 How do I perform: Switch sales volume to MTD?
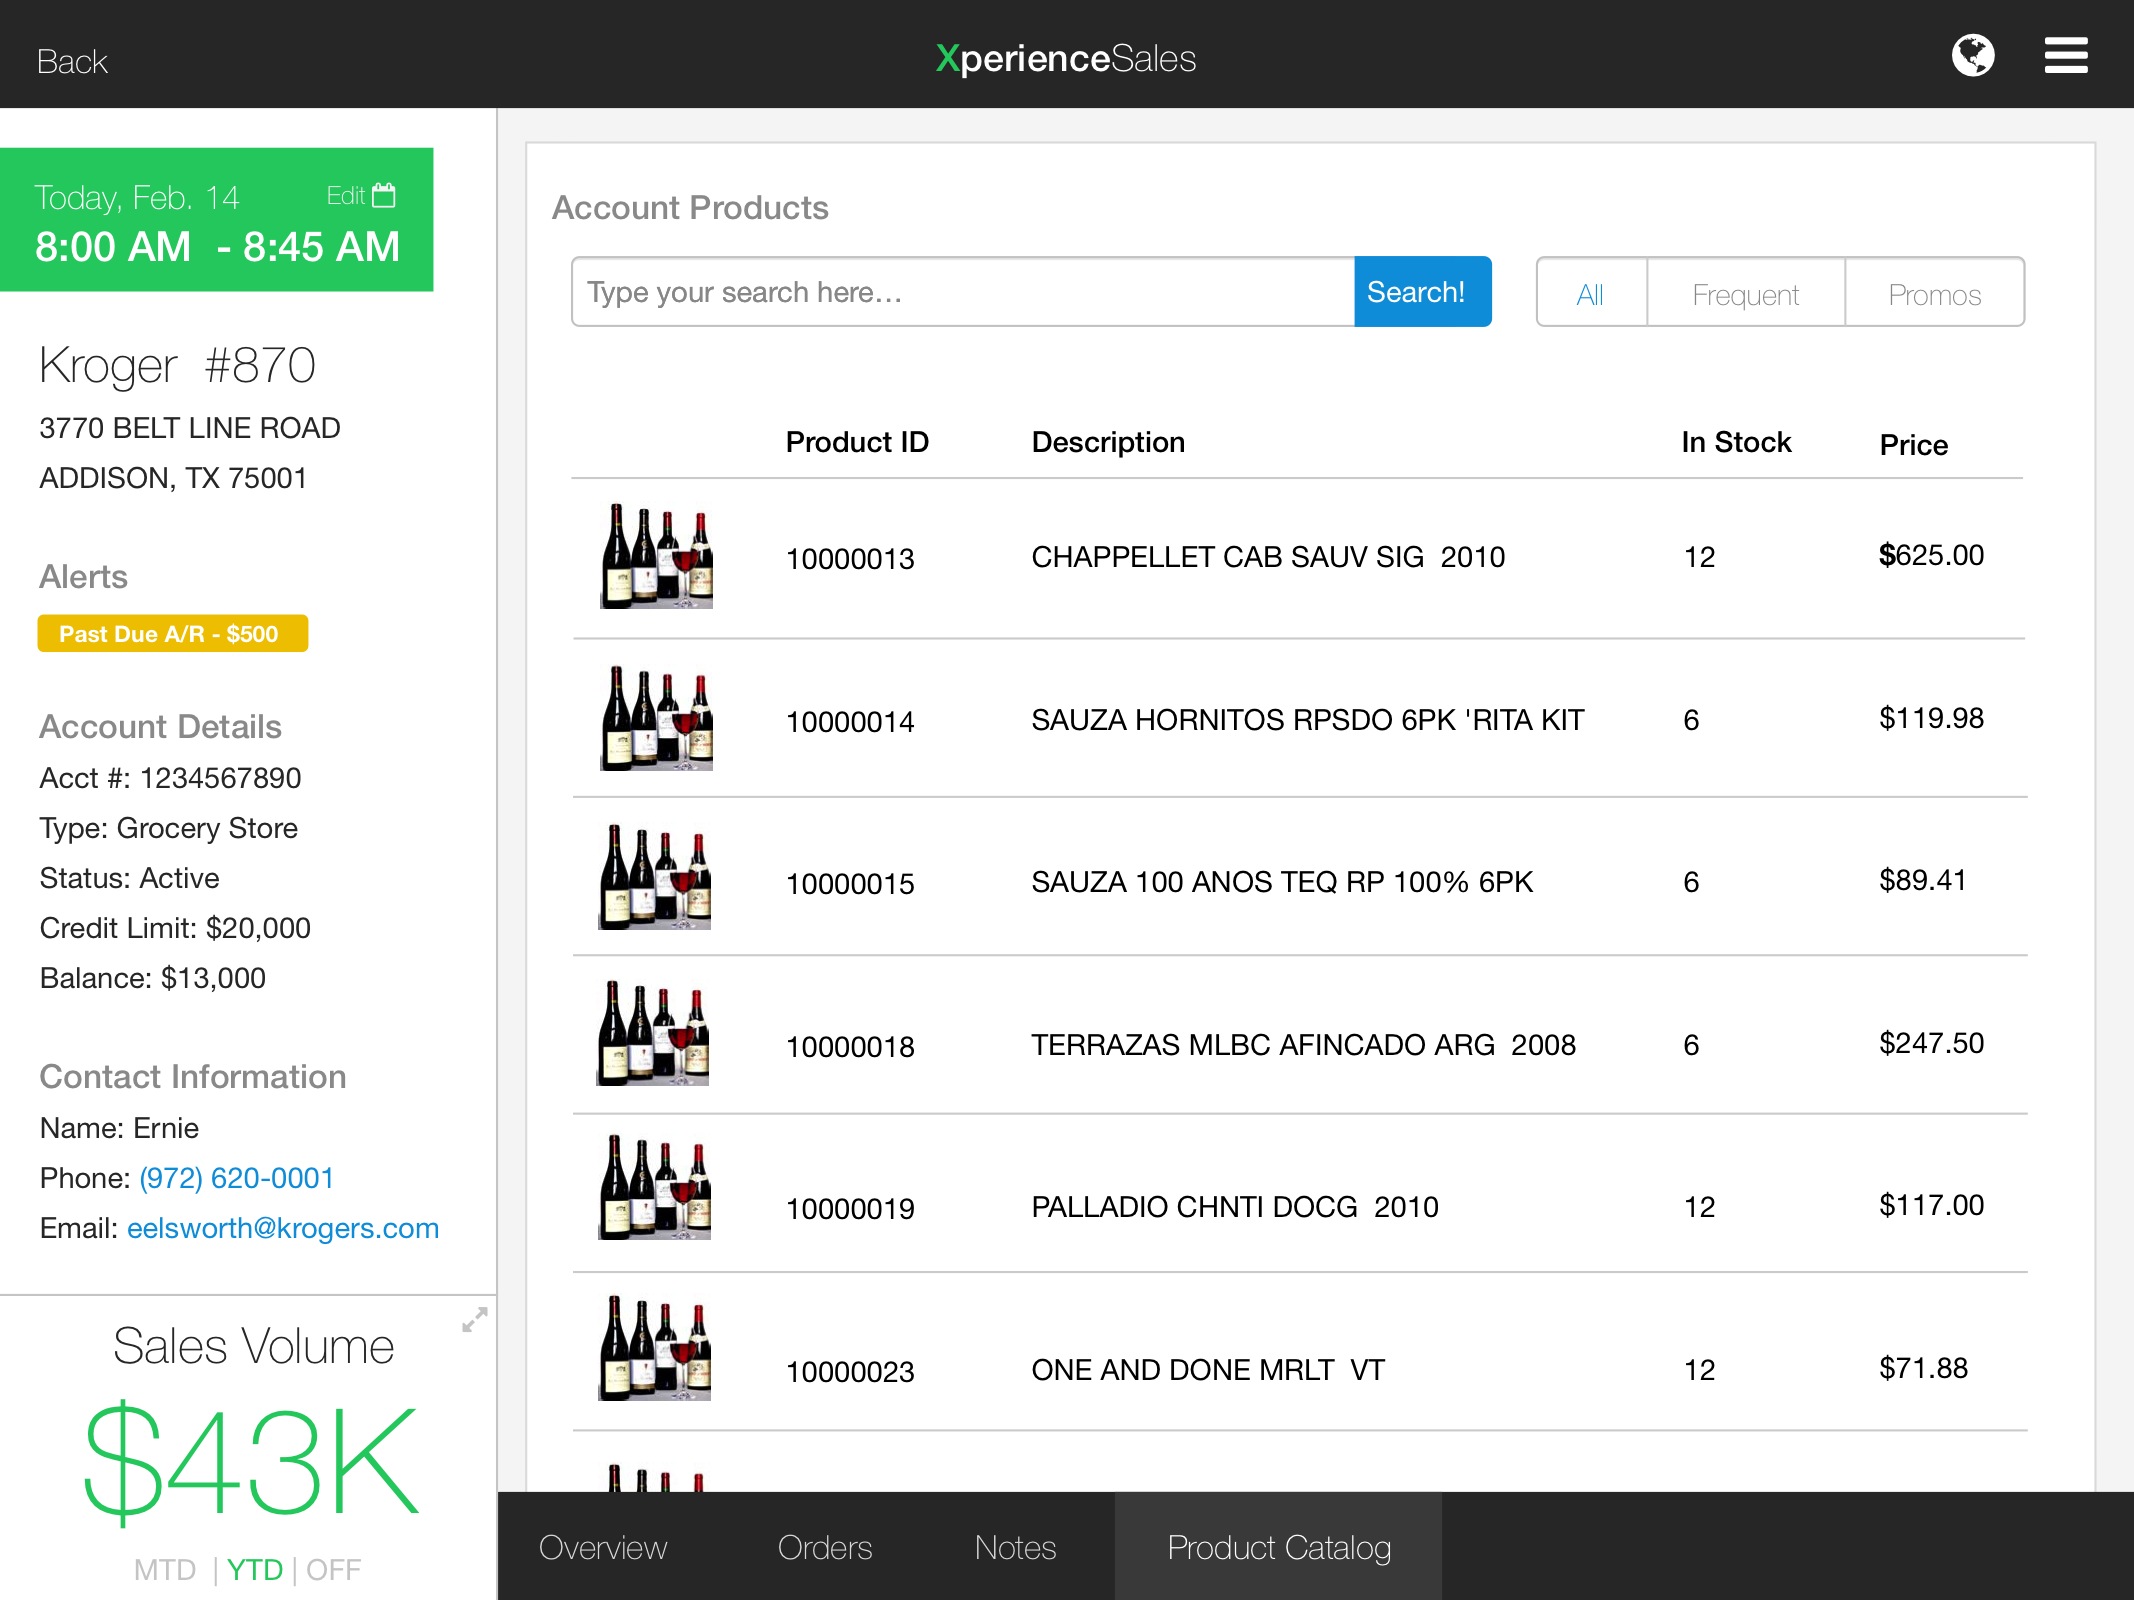pyautogui.click(x=165, y=1570)
